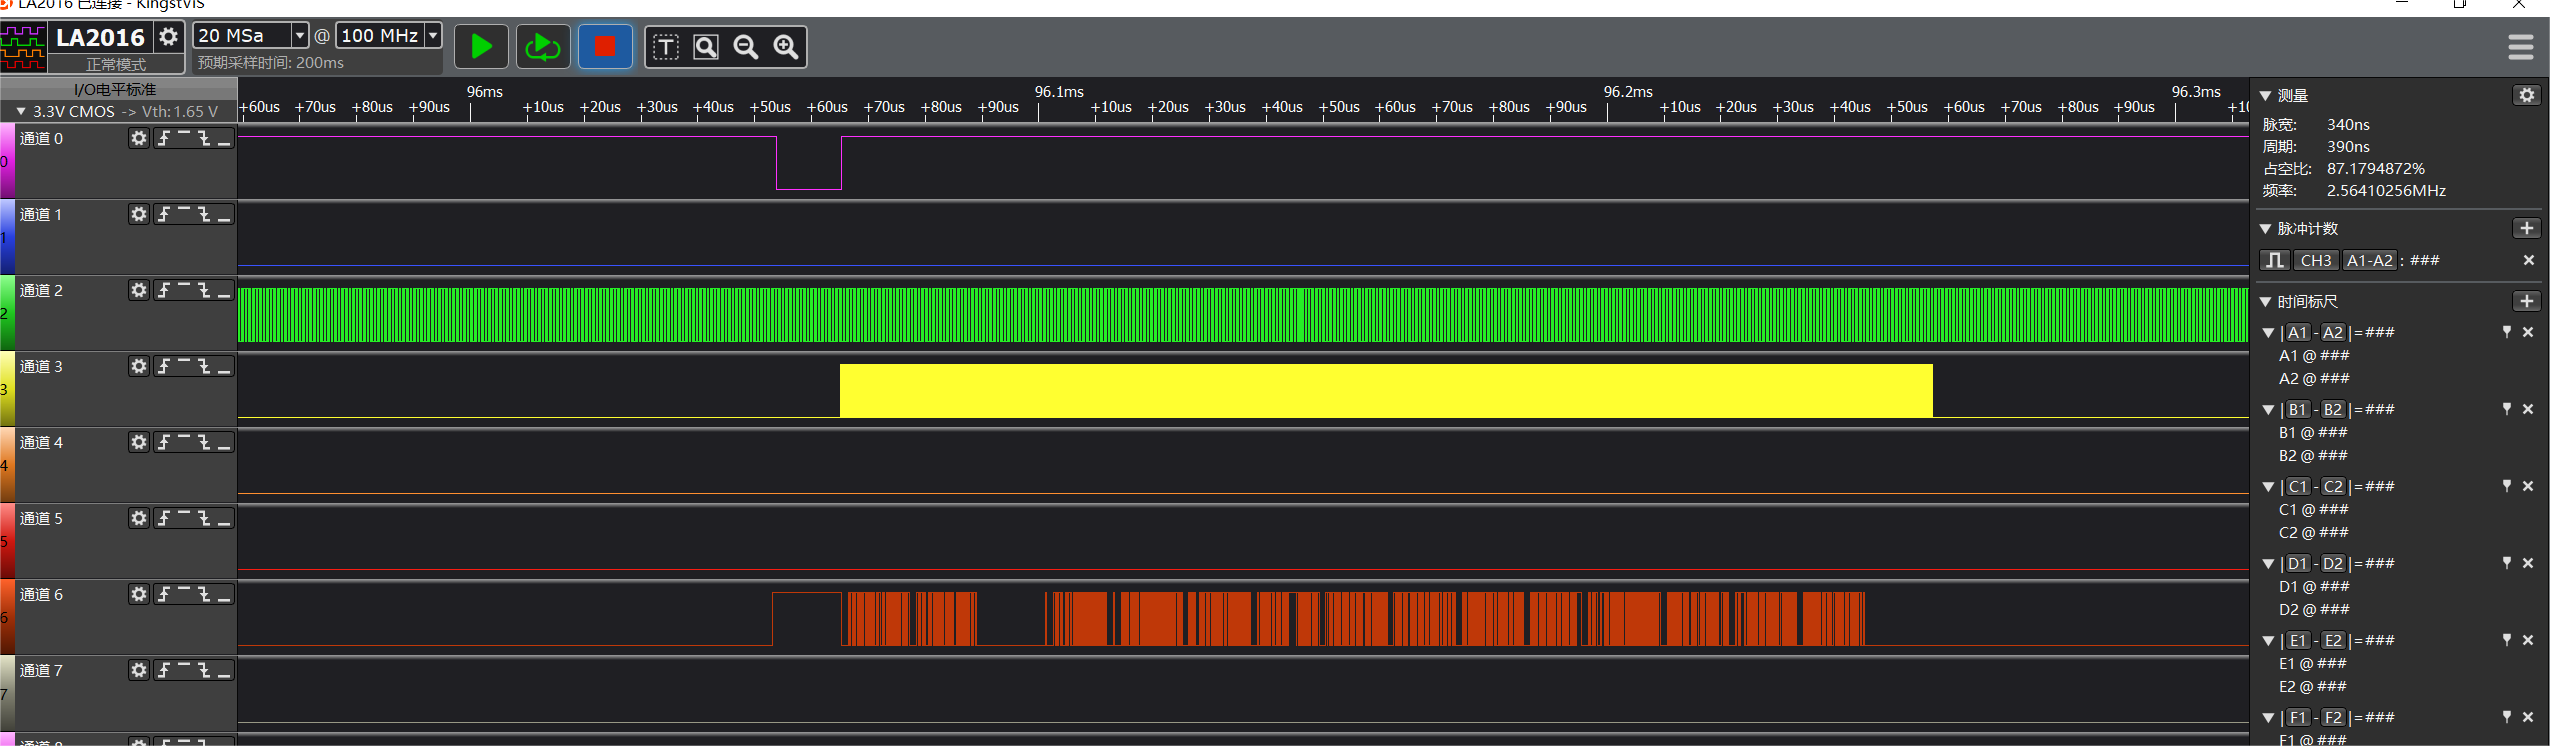
Task: Open channel 4 (通道 4) settings gear
Action: (x=139, y=442)
